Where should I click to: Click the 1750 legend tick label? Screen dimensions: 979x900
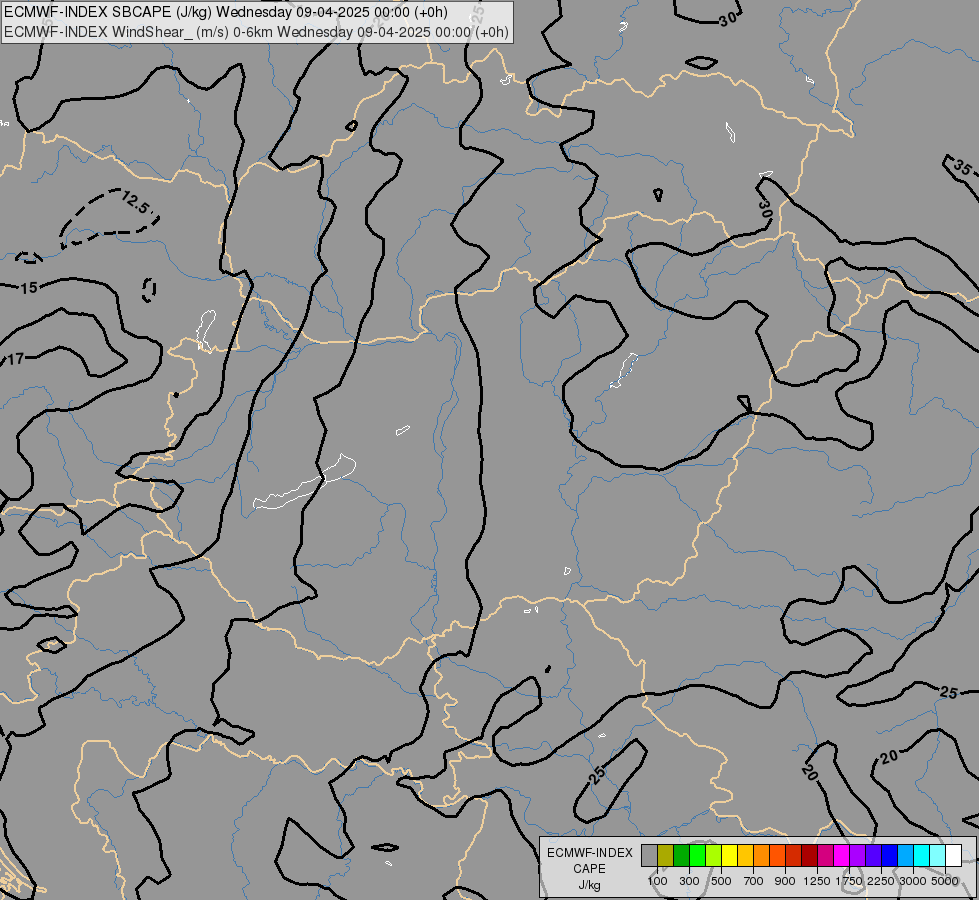click(849, 881)
